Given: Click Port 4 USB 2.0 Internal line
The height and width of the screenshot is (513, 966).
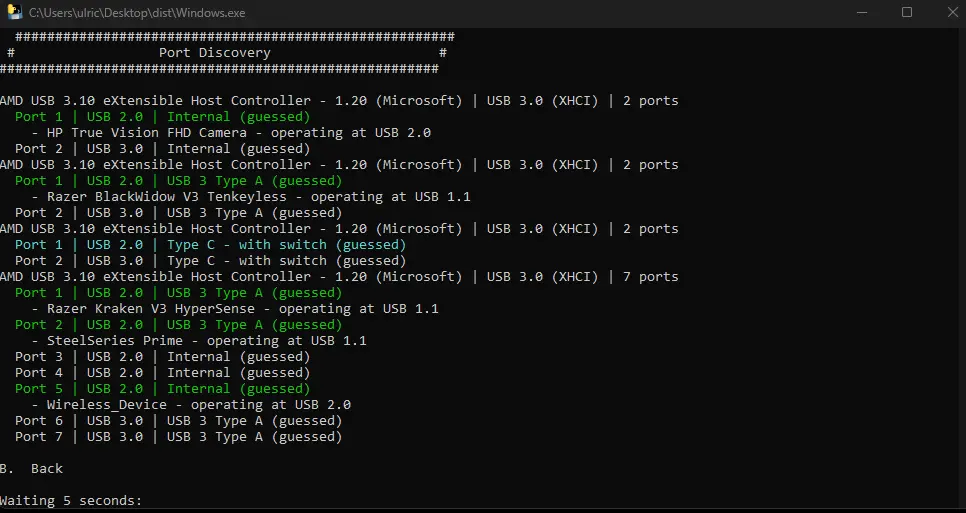Looking at the screenshot, I should pos(163,373).
